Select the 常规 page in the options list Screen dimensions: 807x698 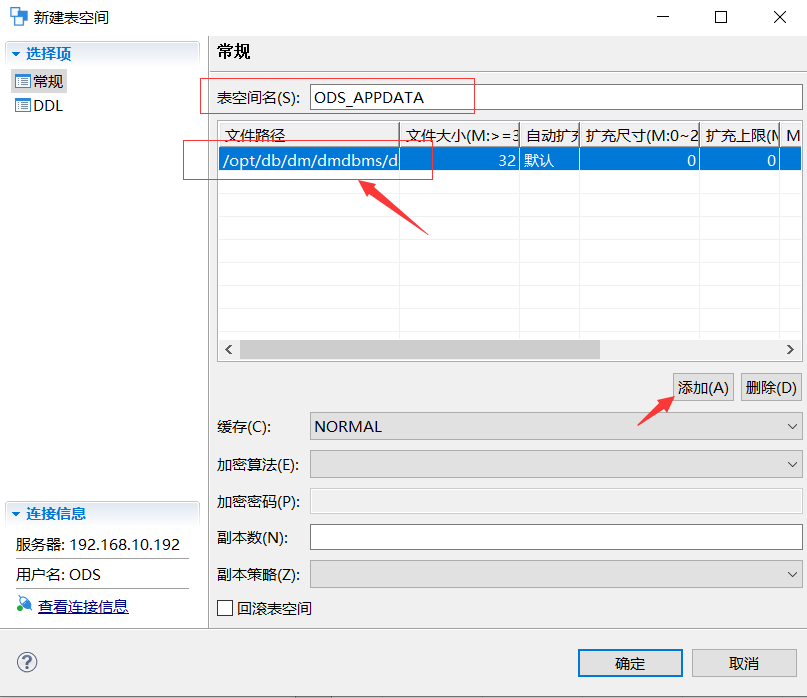click(x=39, y=81)
